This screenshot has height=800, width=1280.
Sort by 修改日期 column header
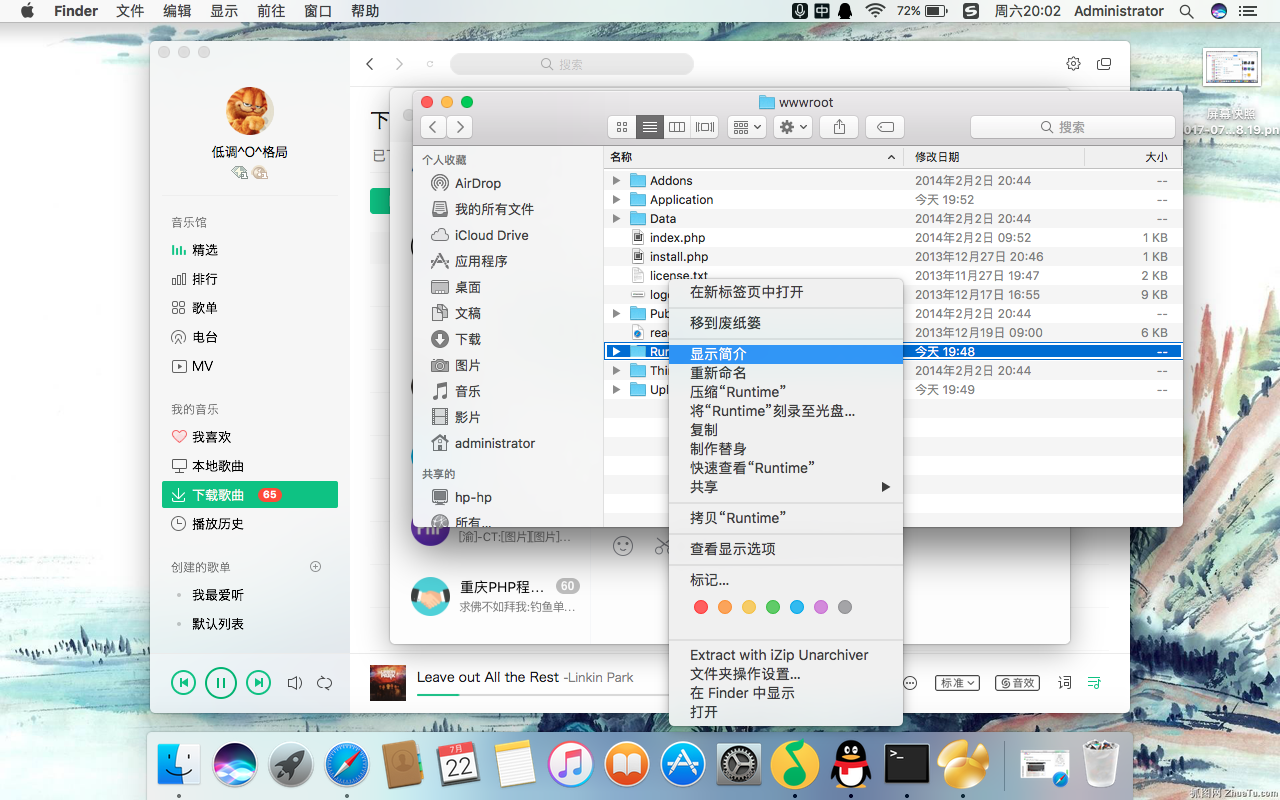point(994,157)
